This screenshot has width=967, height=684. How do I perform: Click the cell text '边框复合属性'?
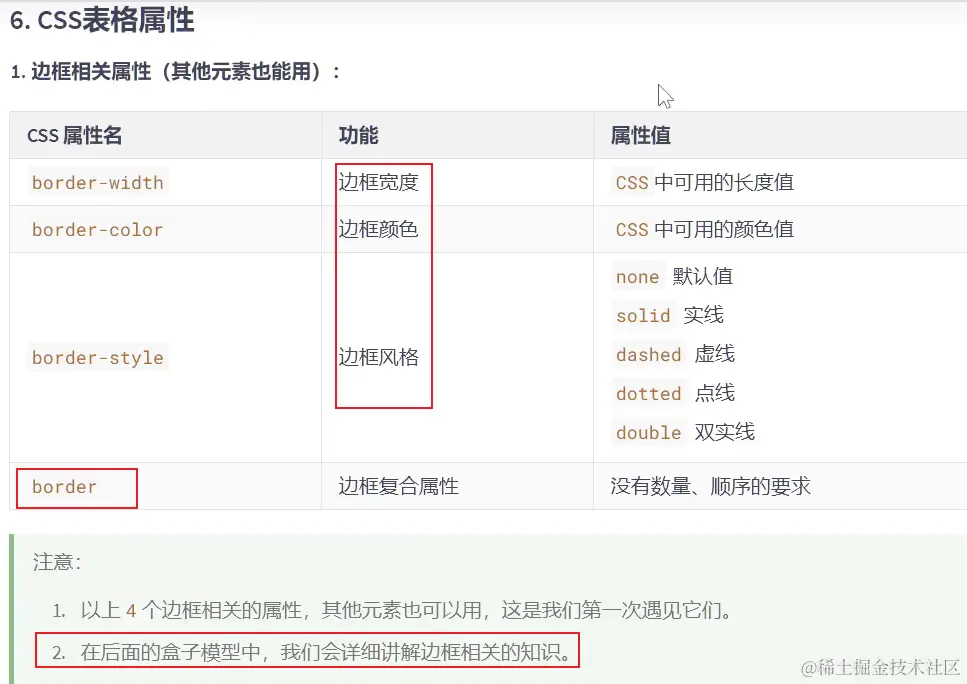[398, 486]
